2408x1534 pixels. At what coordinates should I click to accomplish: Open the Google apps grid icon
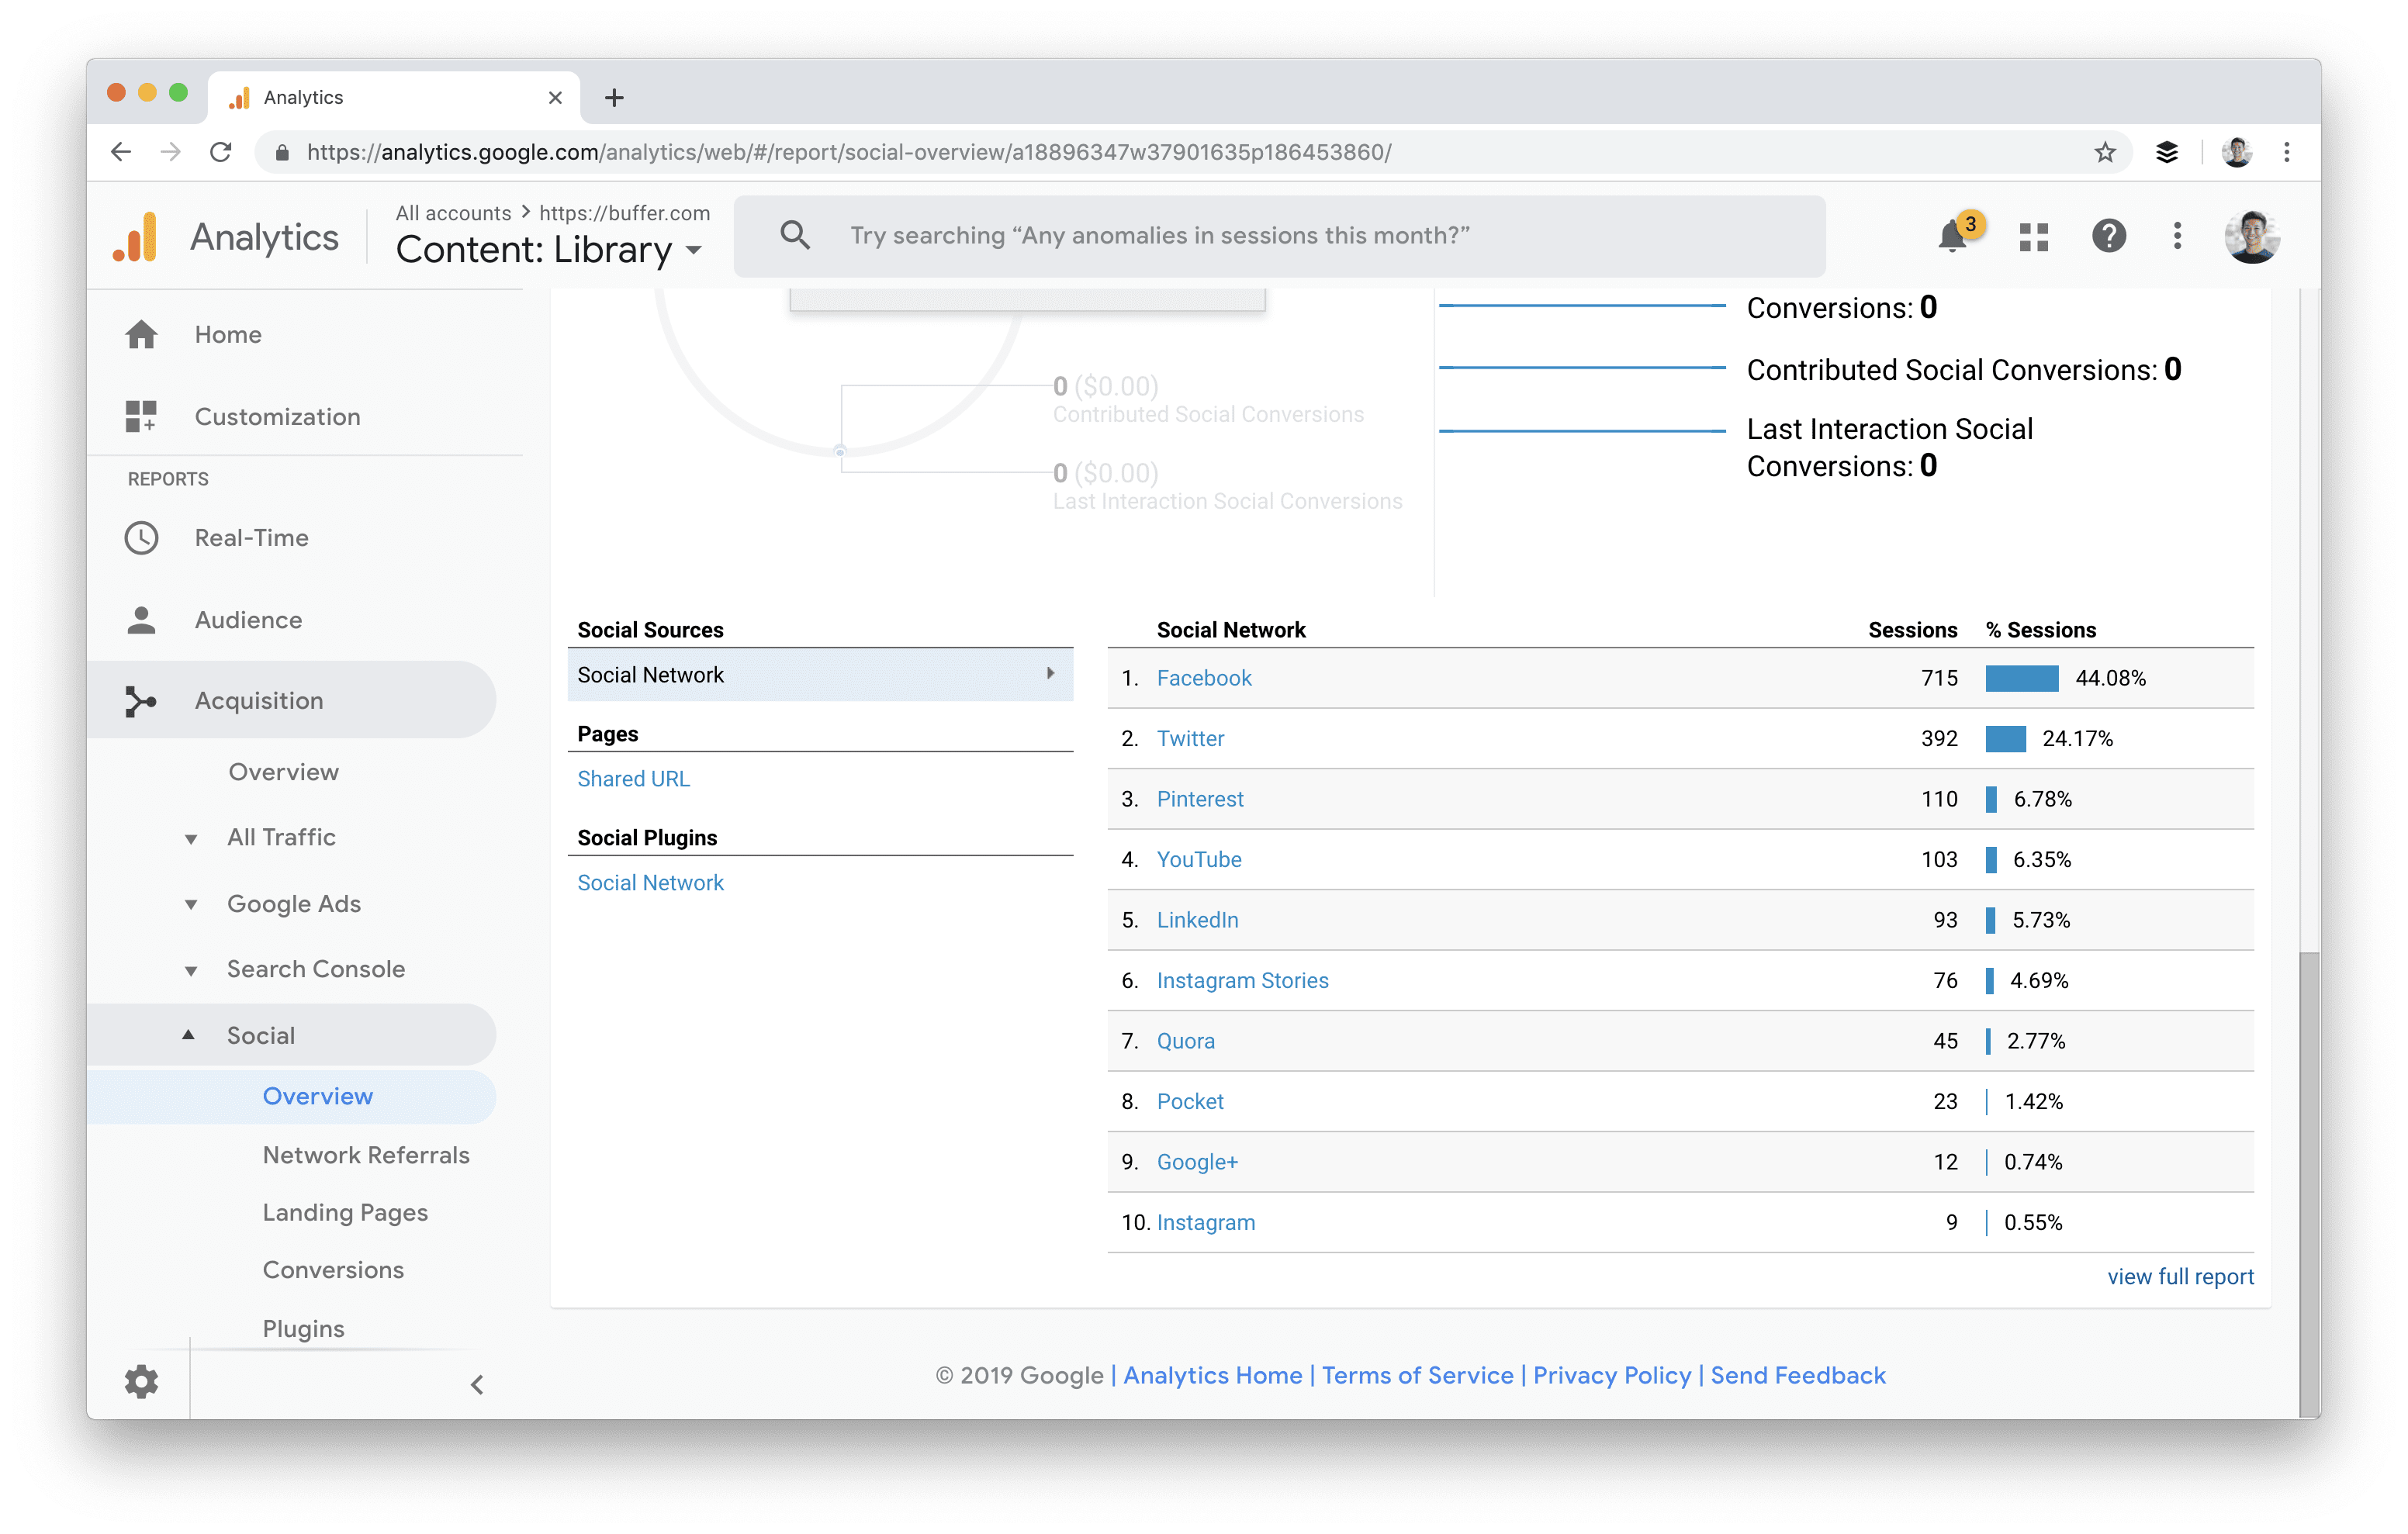[2033, 237]
